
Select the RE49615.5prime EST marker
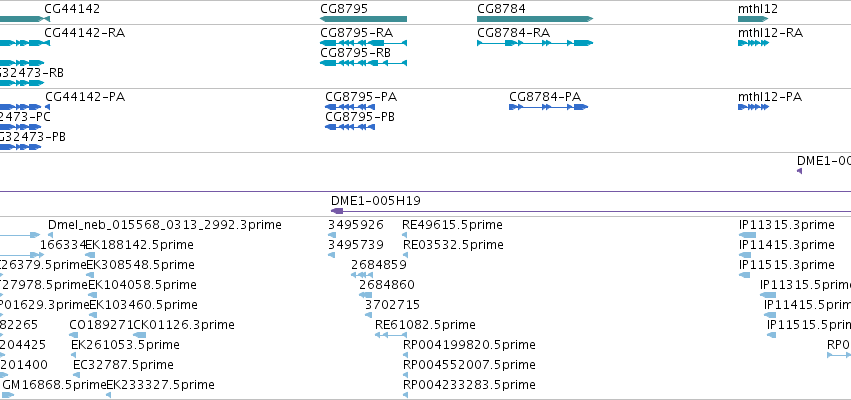pos(404,235)
